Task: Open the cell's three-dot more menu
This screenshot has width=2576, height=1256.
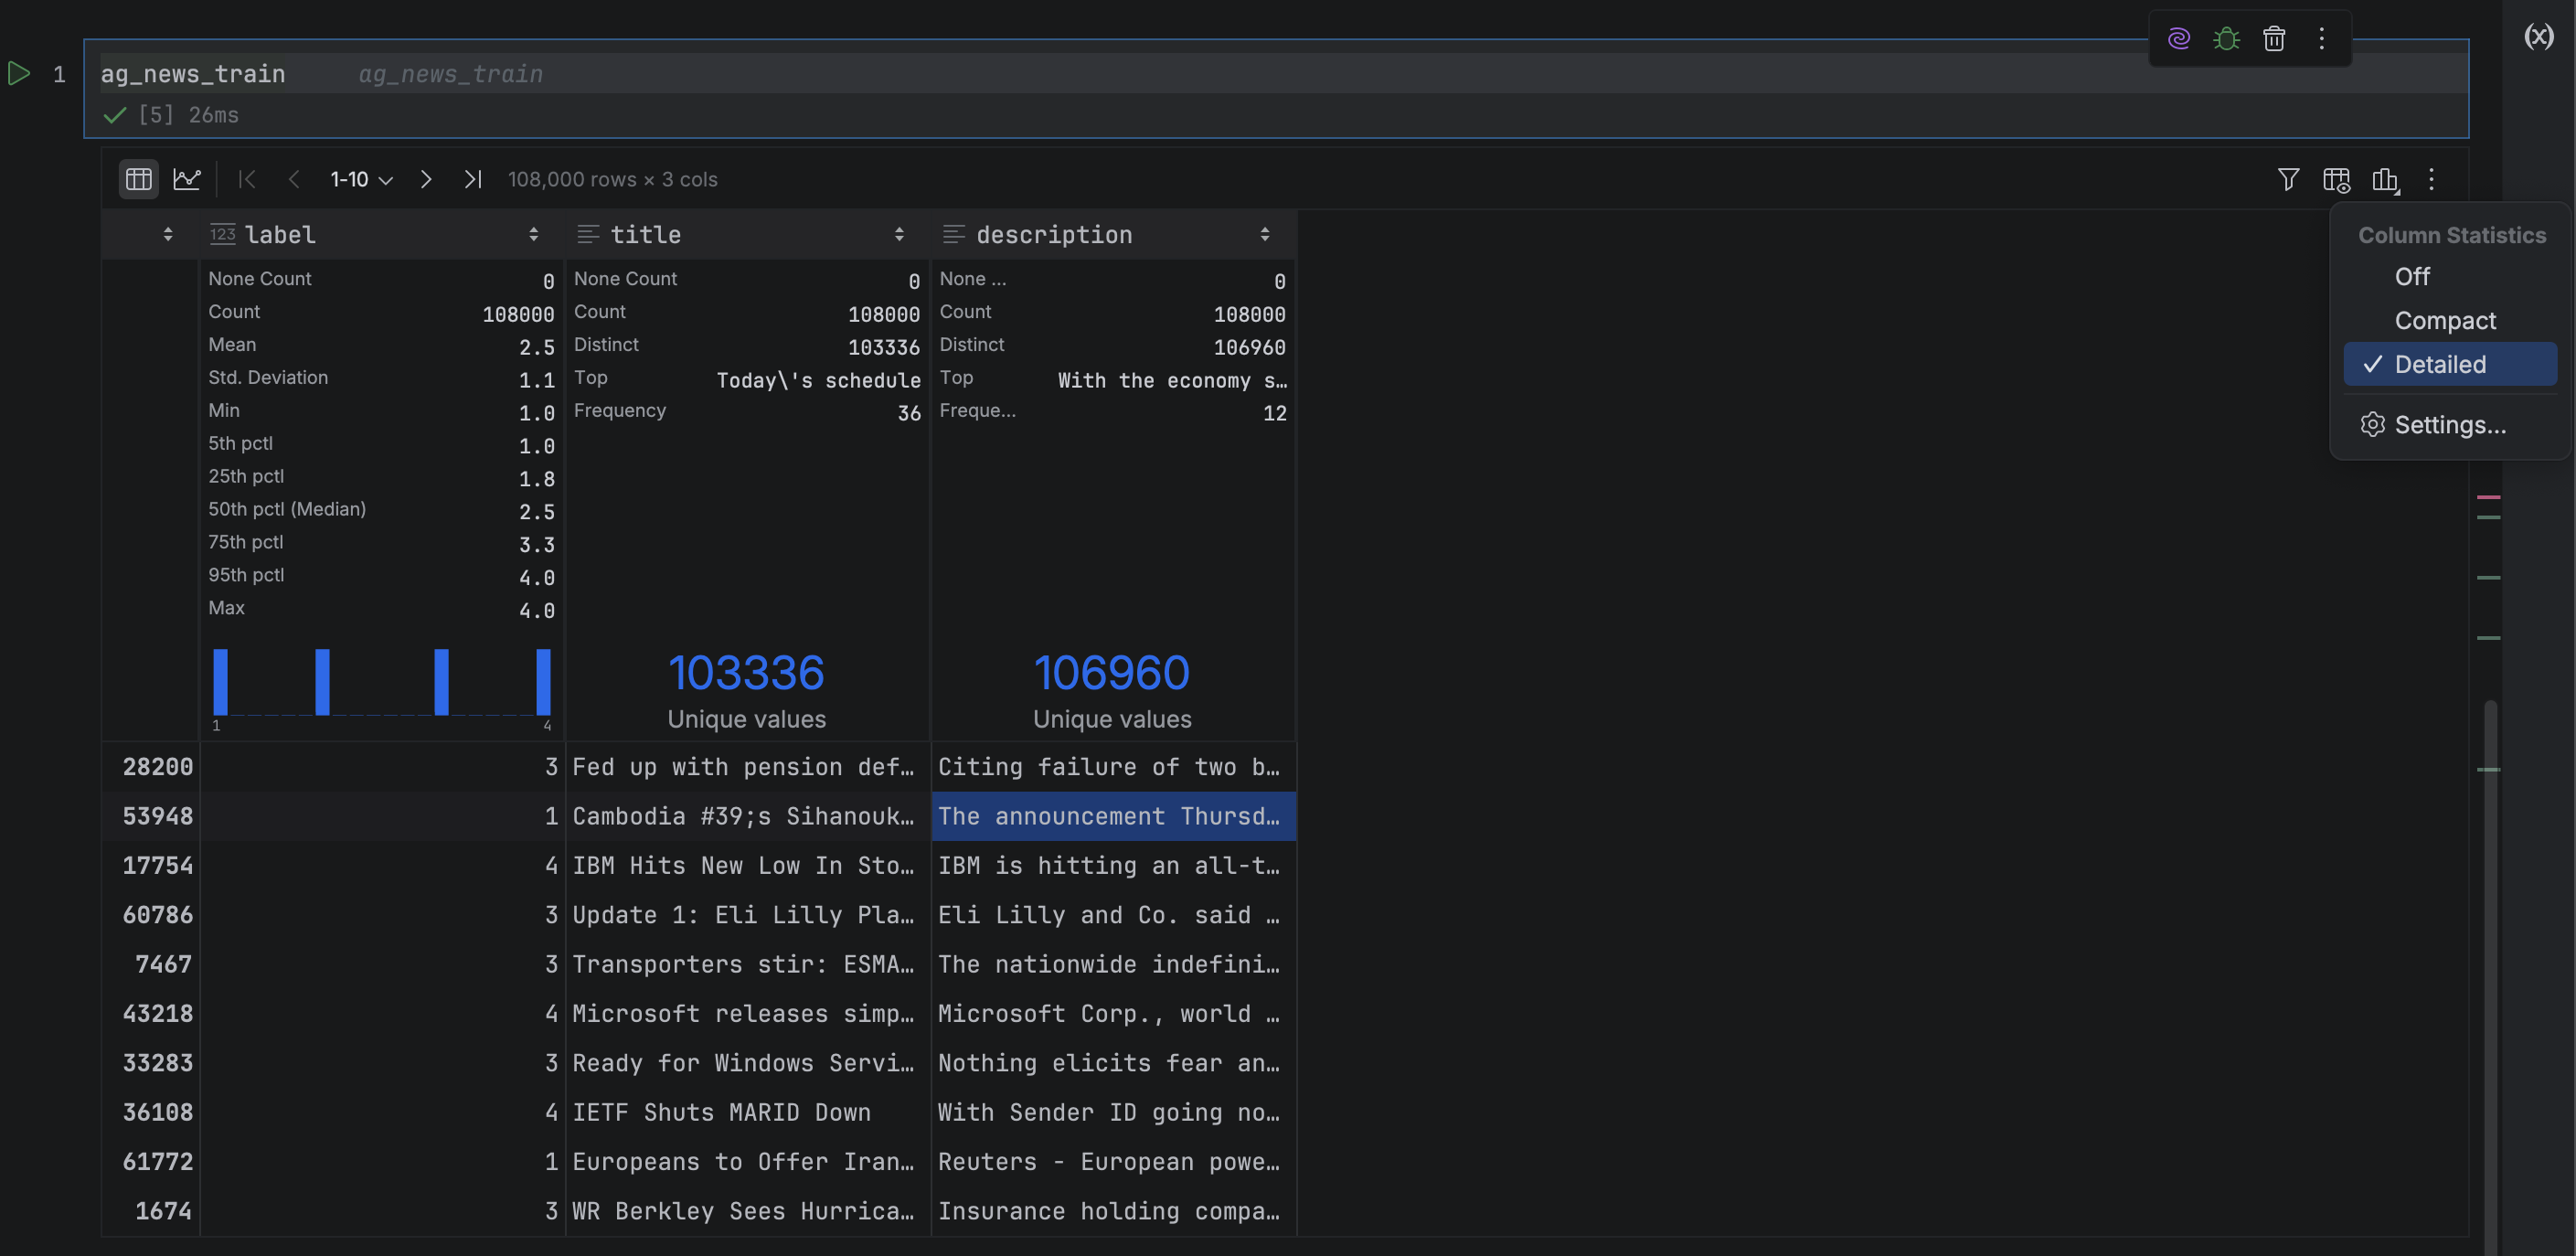Action: [x=2322, y=38]
